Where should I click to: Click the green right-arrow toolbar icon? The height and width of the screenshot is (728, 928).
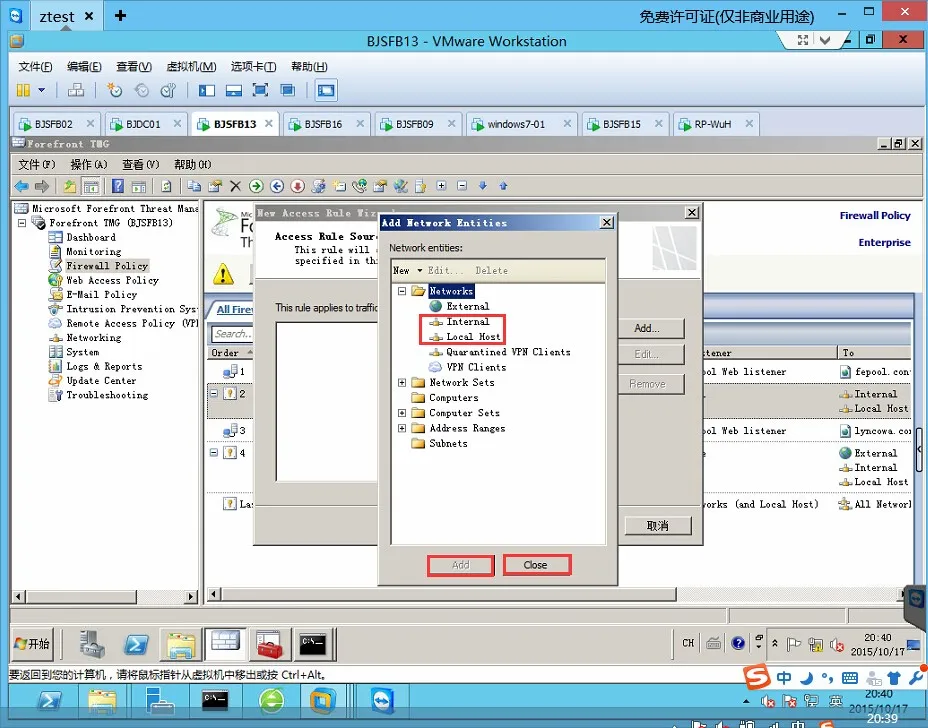click(x=256, y=186)
